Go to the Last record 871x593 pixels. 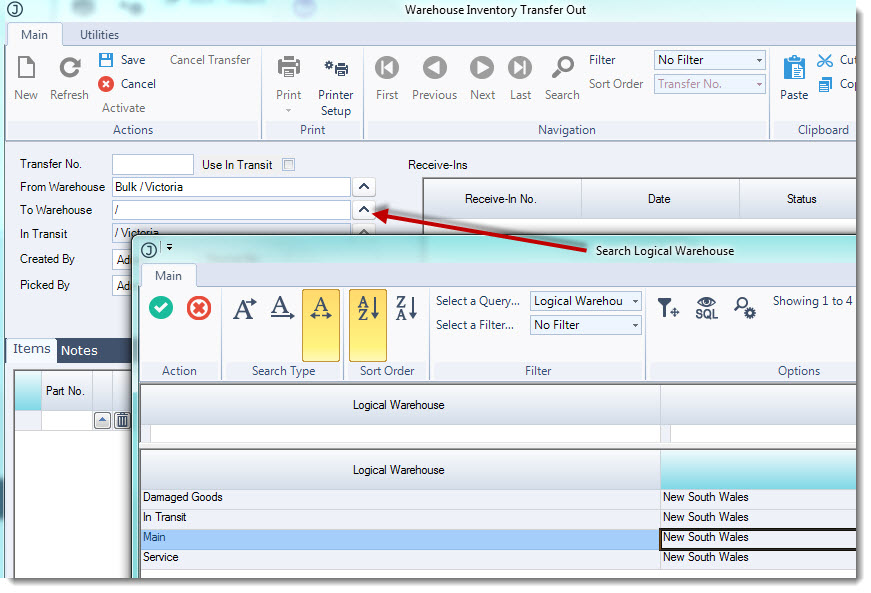tap(520, 68)
